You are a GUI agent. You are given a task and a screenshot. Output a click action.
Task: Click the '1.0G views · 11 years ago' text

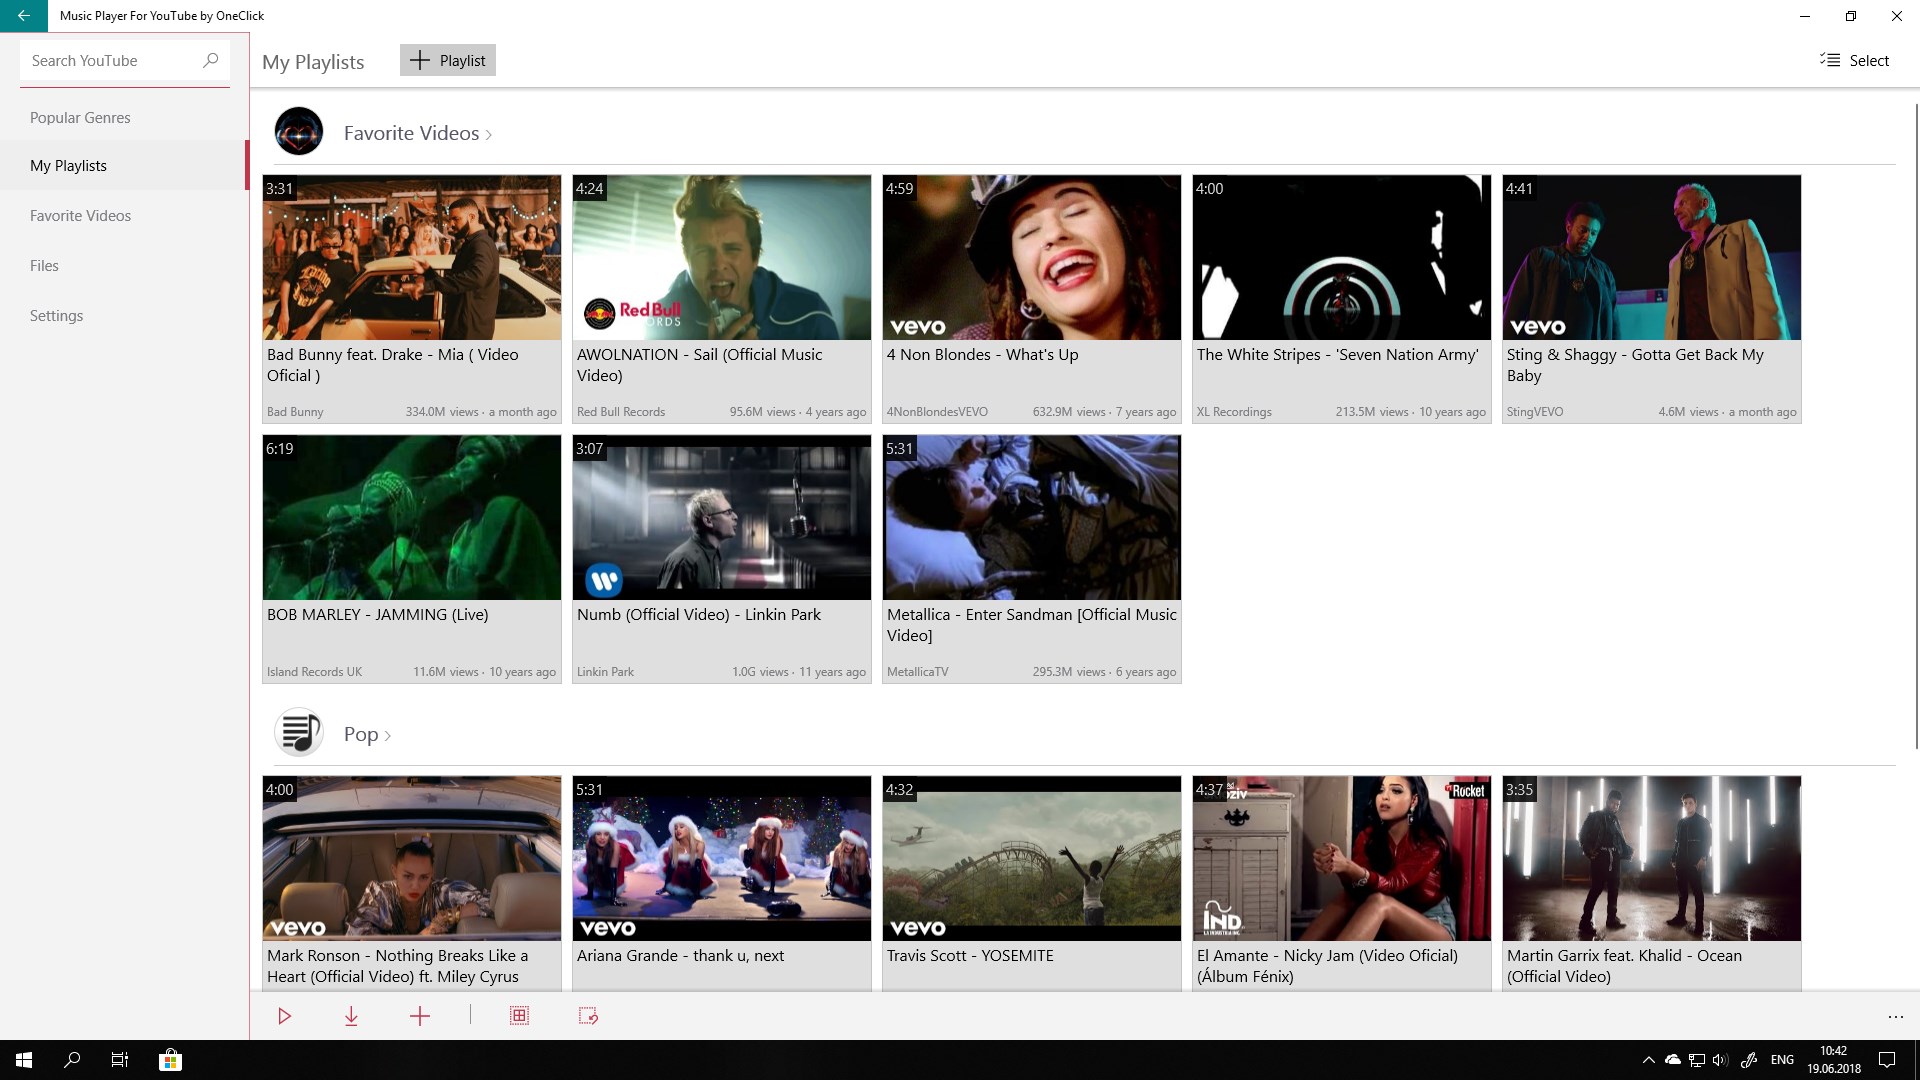799,672
